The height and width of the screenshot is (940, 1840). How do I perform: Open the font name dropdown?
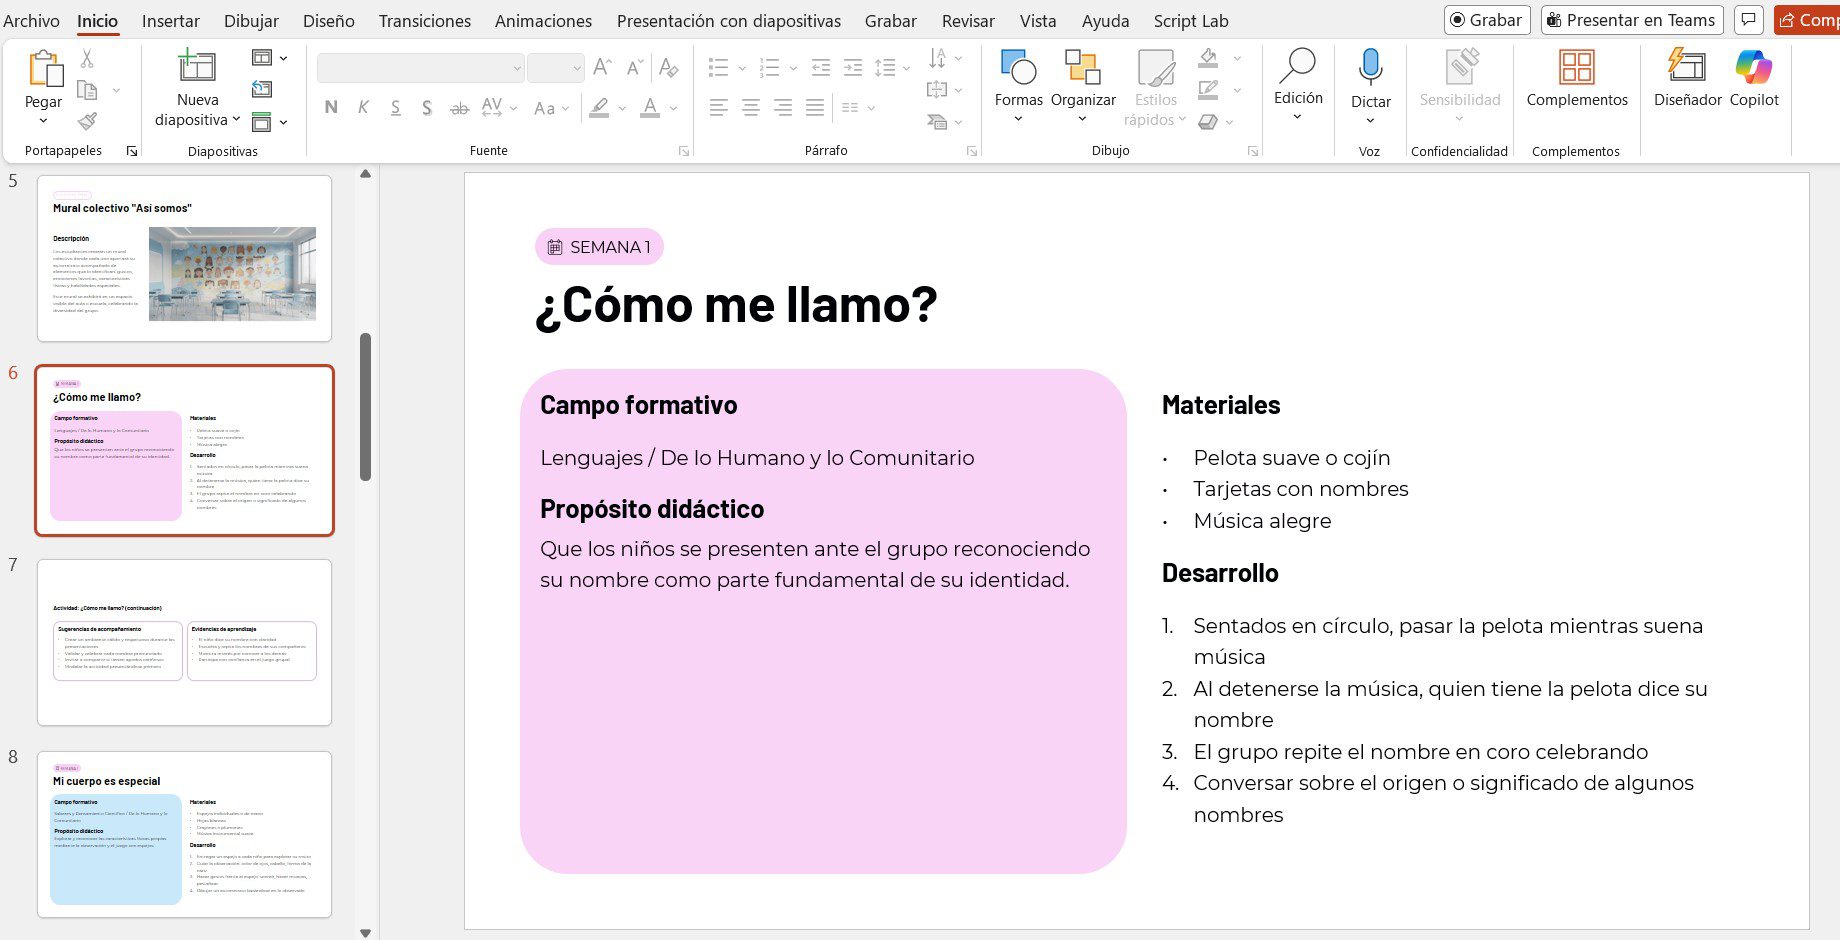point(517,68)
